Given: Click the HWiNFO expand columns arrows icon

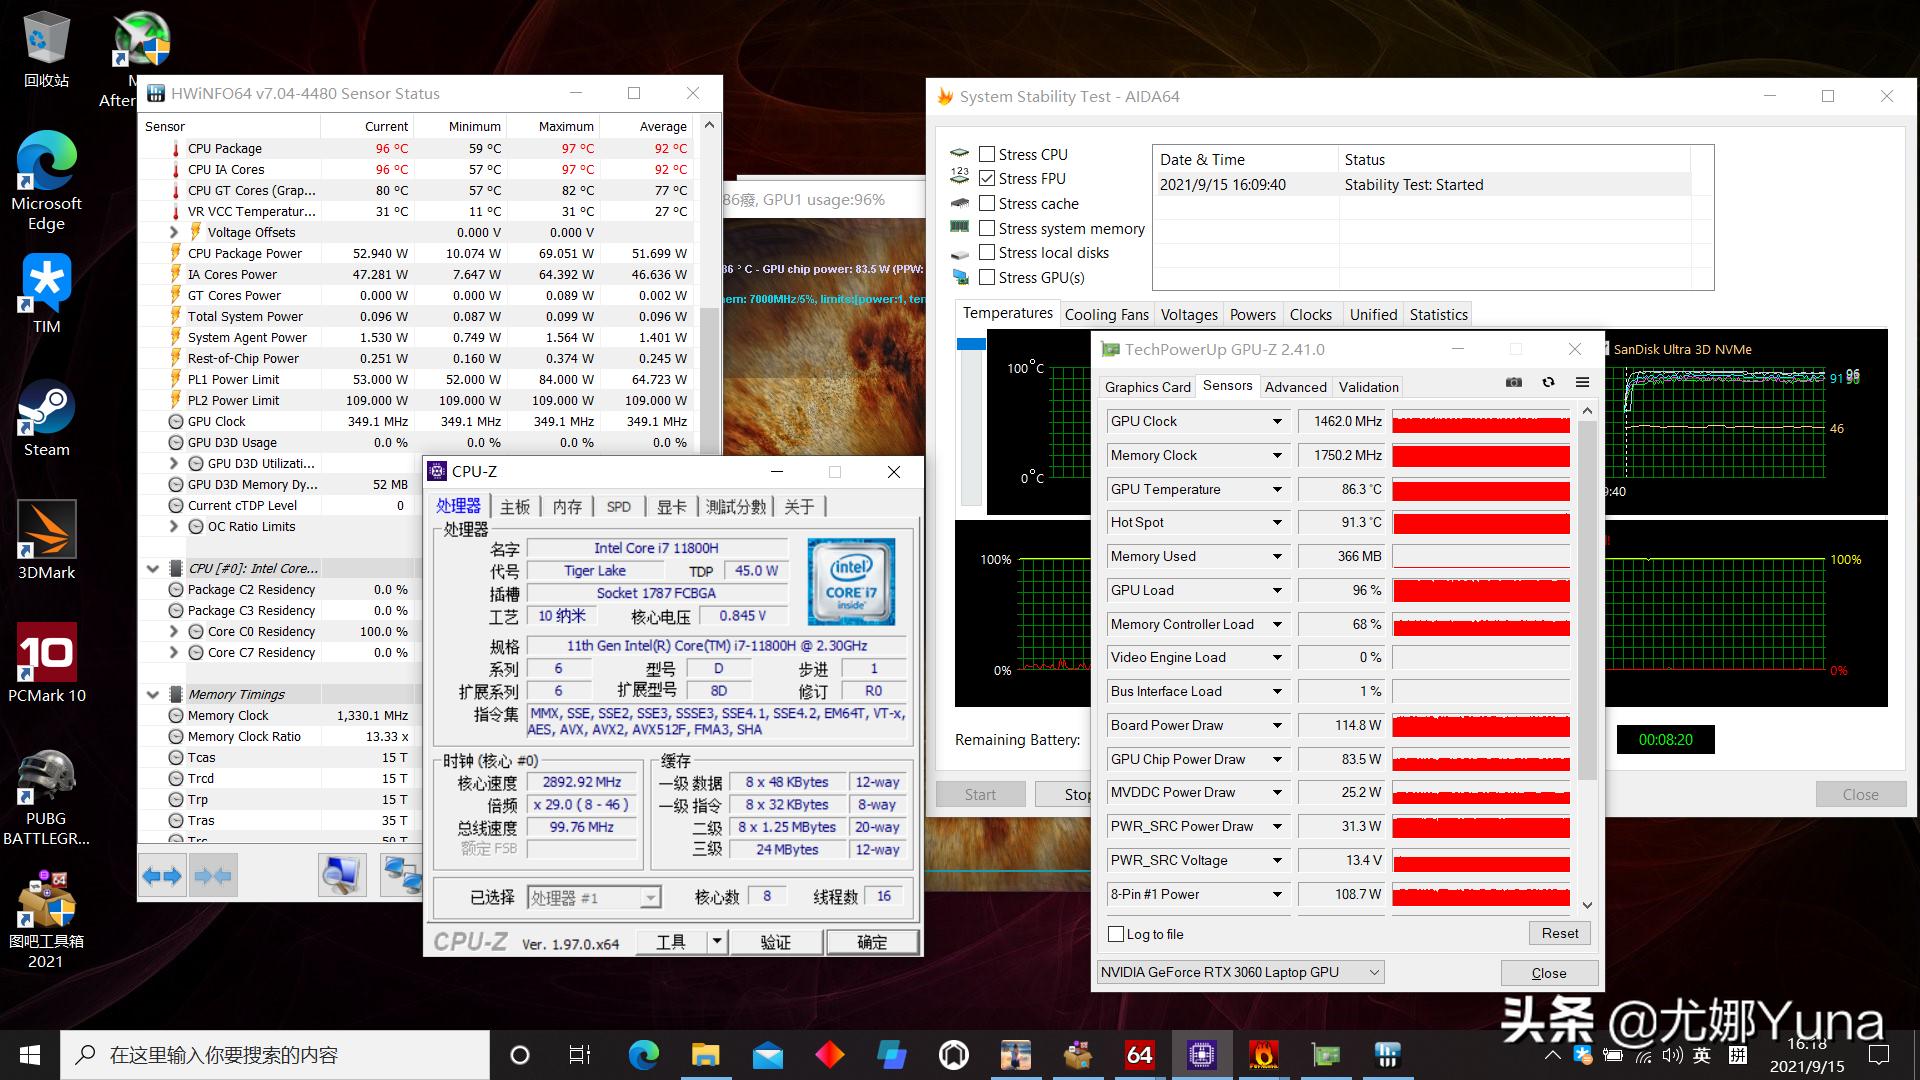Looking at the screenshot, I should (x=162, y=876).
